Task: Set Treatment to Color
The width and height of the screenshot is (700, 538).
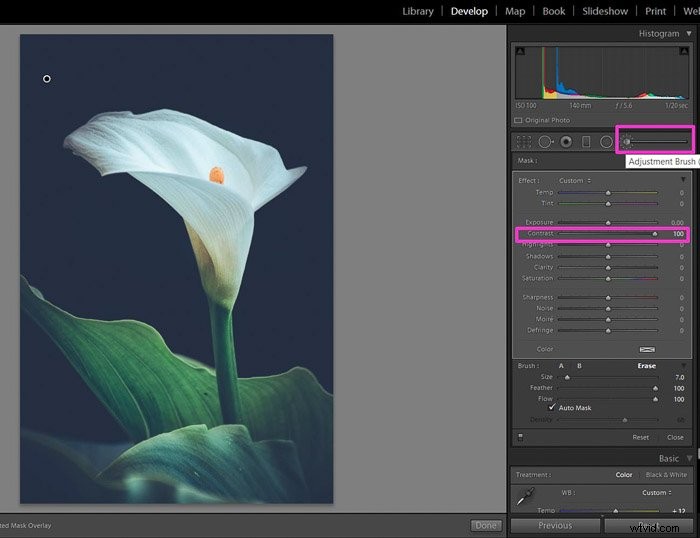Action: (x=624, y=475)
